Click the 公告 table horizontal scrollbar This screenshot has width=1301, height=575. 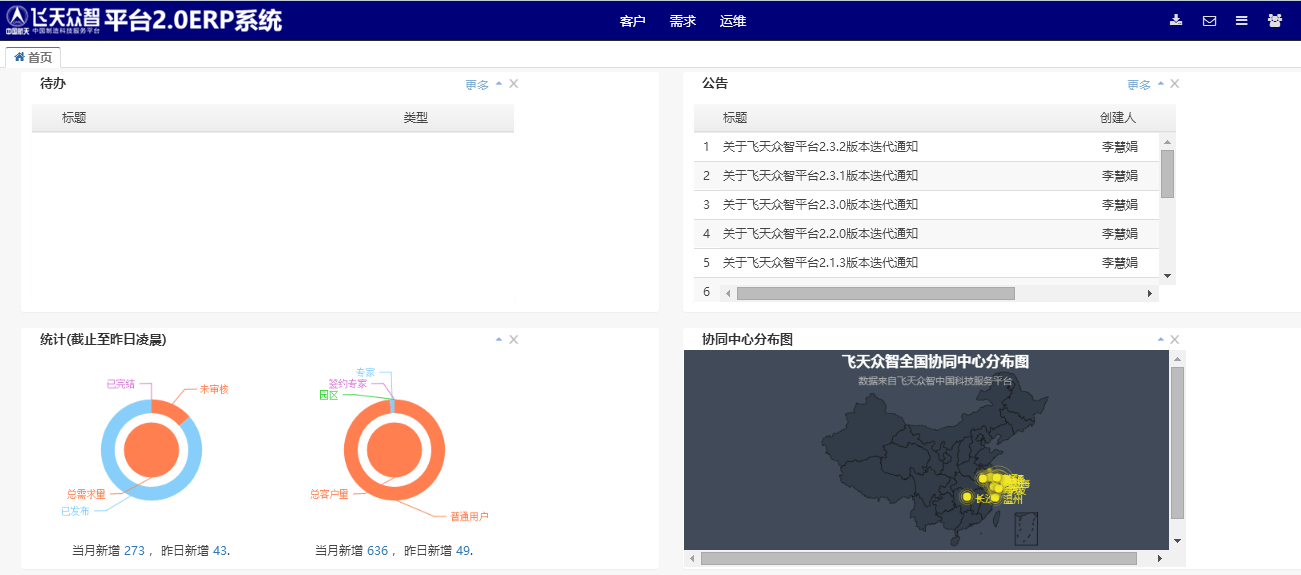875,294
